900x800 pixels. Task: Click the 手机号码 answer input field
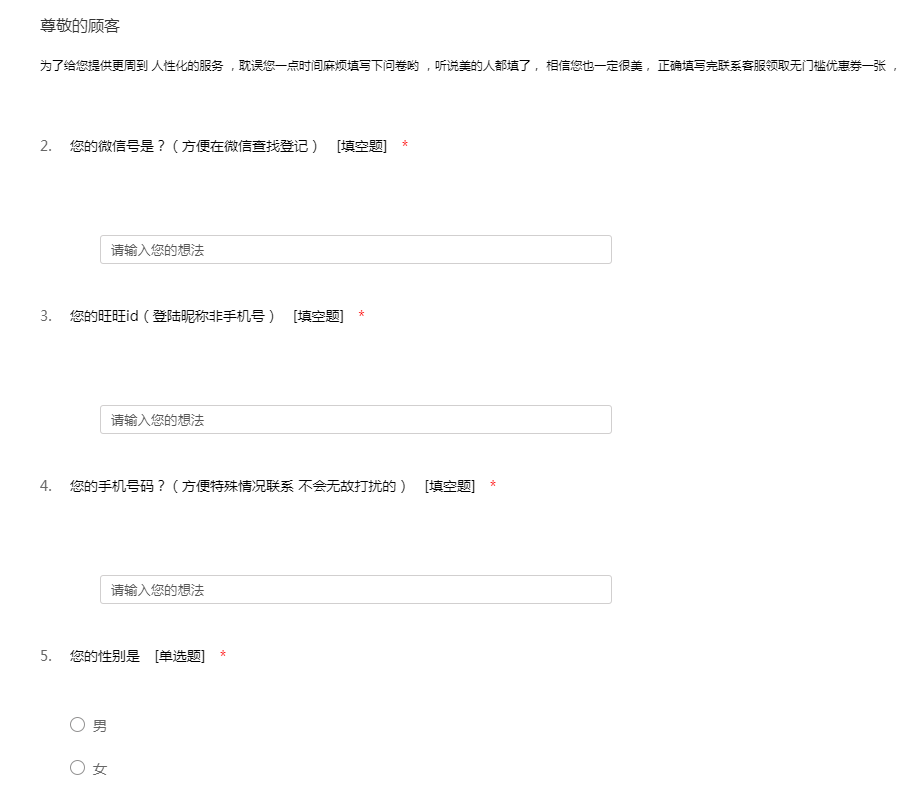point(355,590)
